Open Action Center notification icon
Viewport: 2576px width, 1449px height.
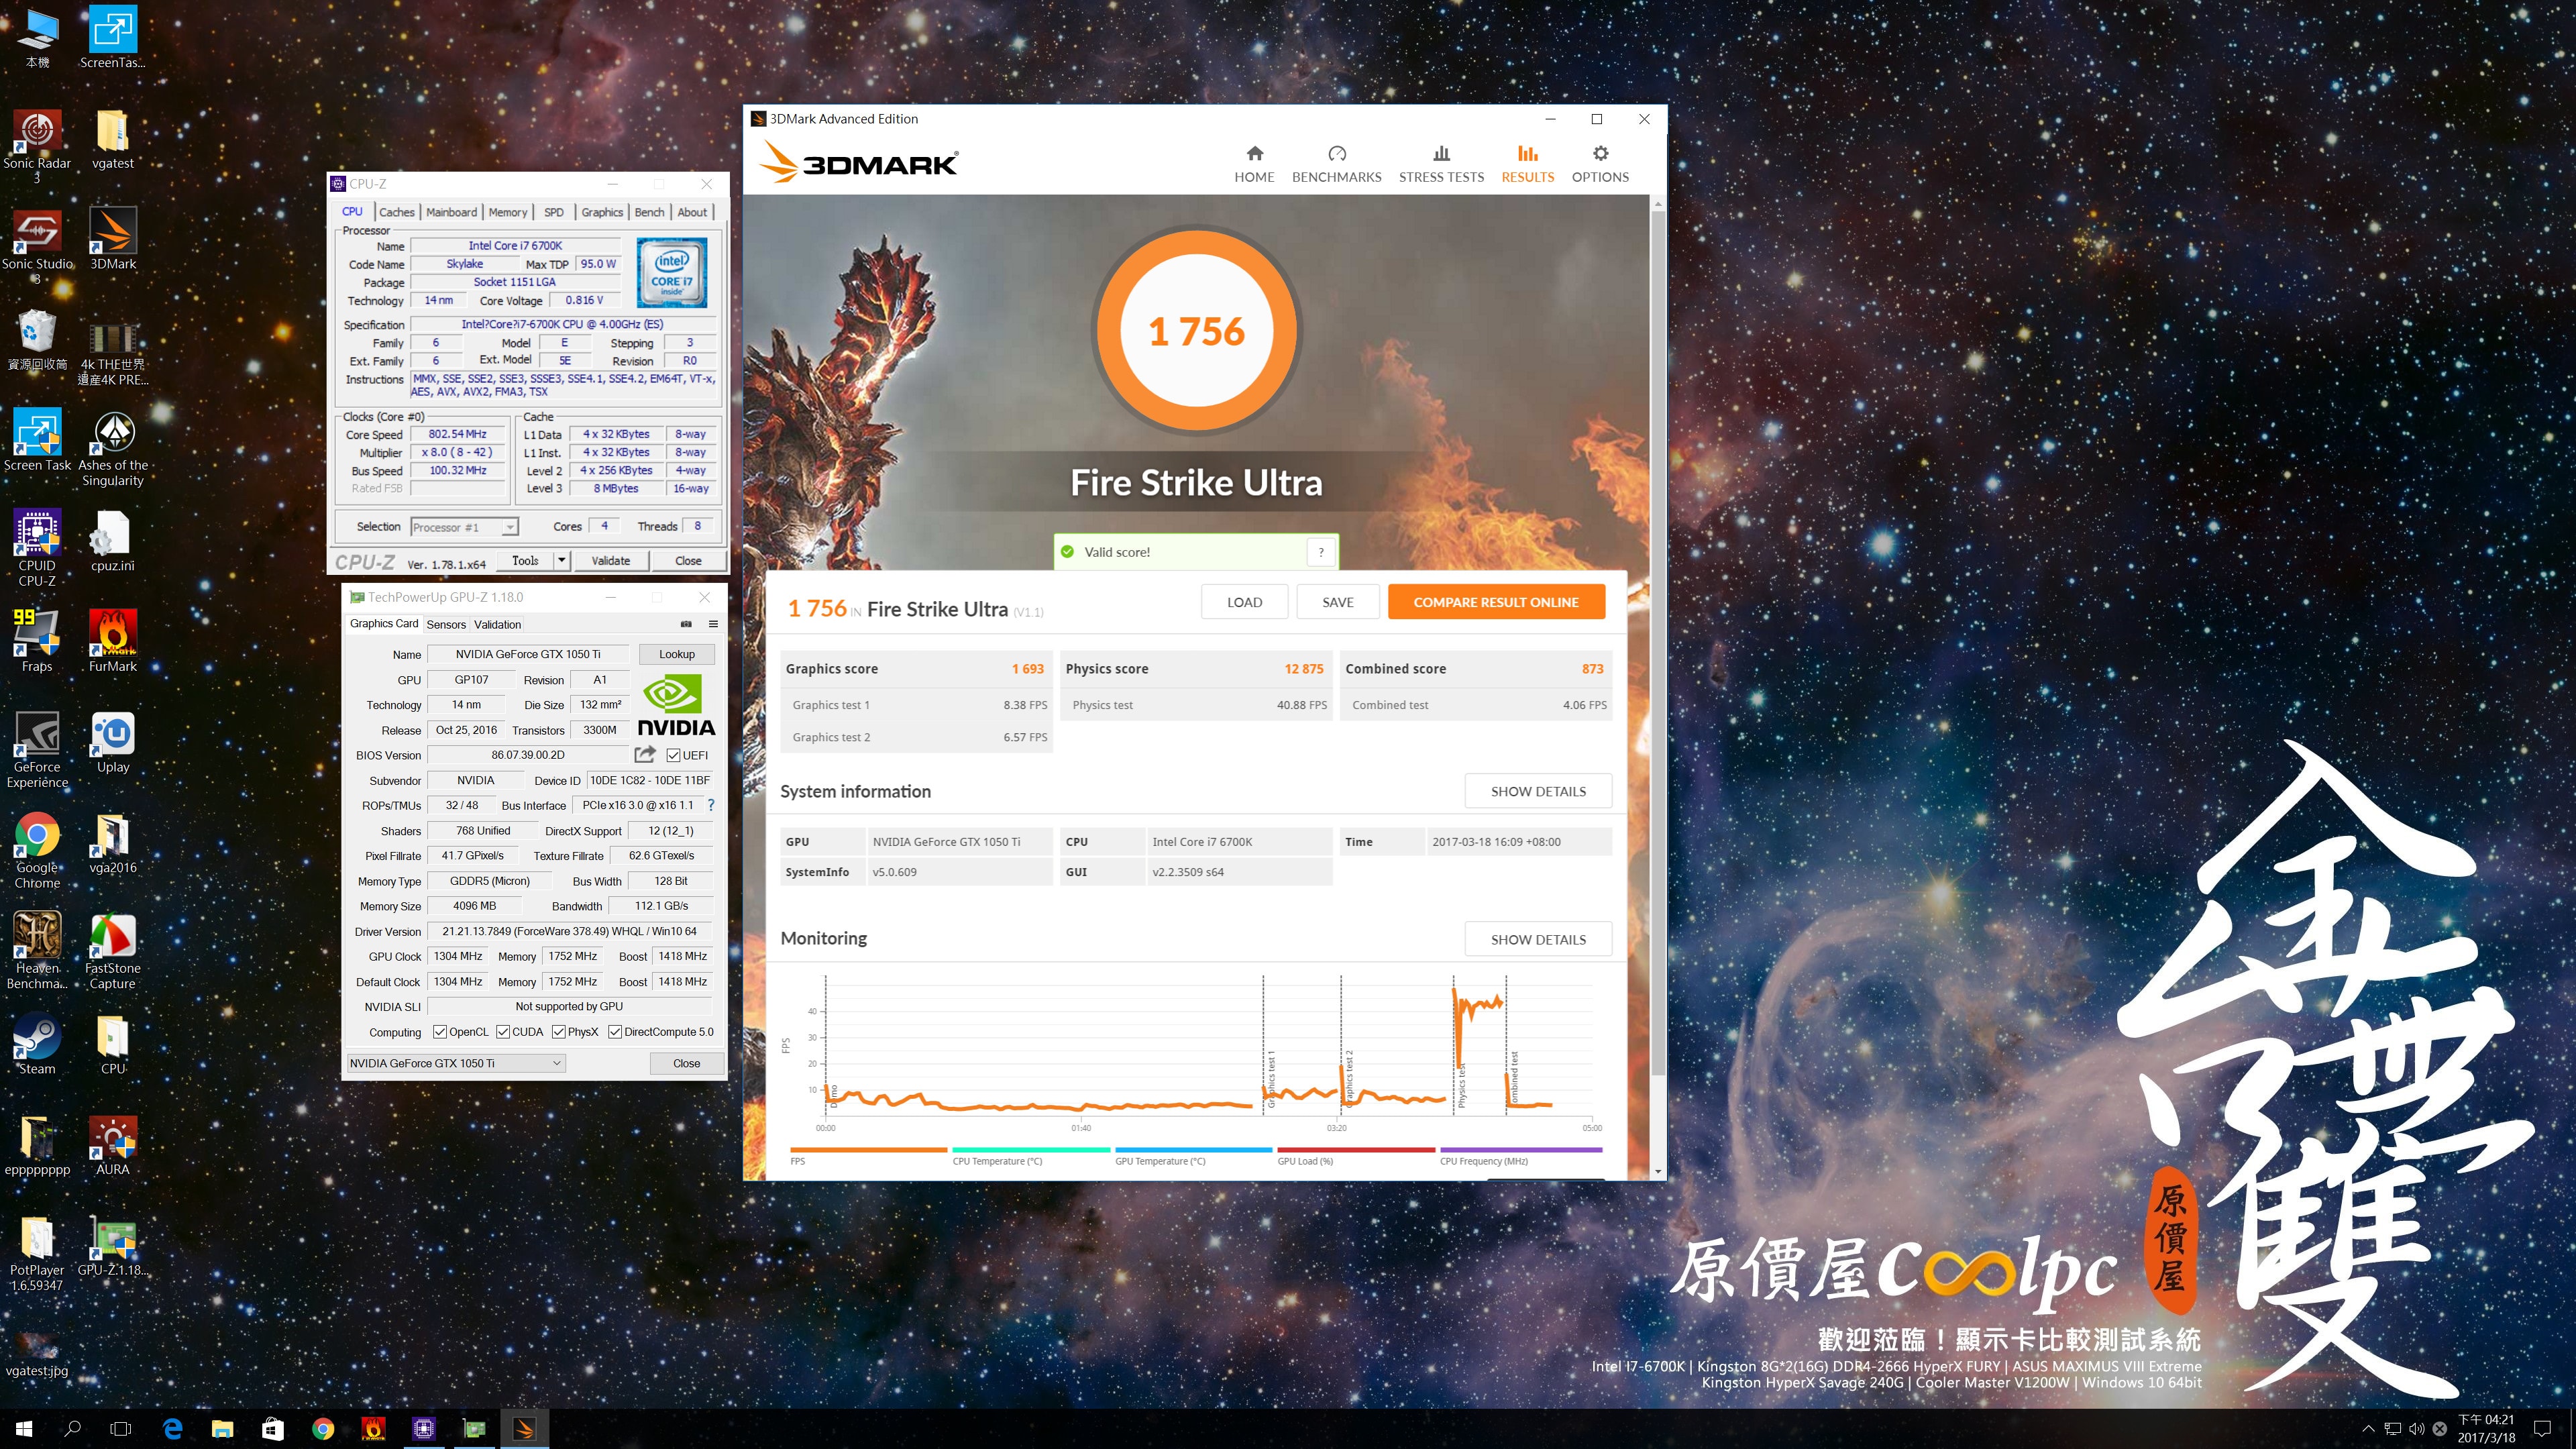2542,1429
